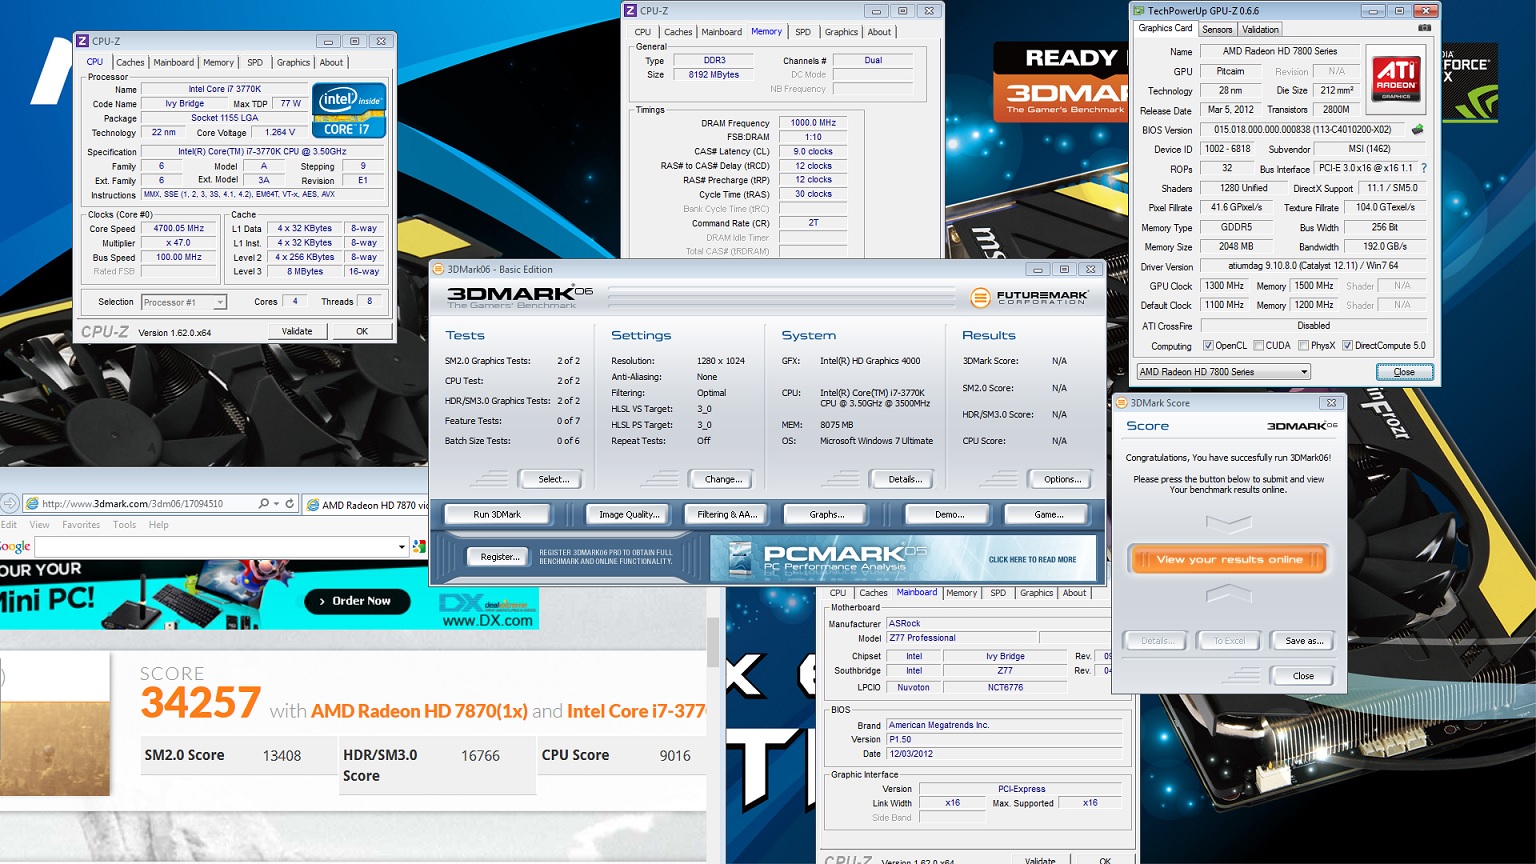Image resolution: width=1536 pixels, height=864 pixels.
Task: Click the Google toolbar colored icon
Action: [419, 546]
